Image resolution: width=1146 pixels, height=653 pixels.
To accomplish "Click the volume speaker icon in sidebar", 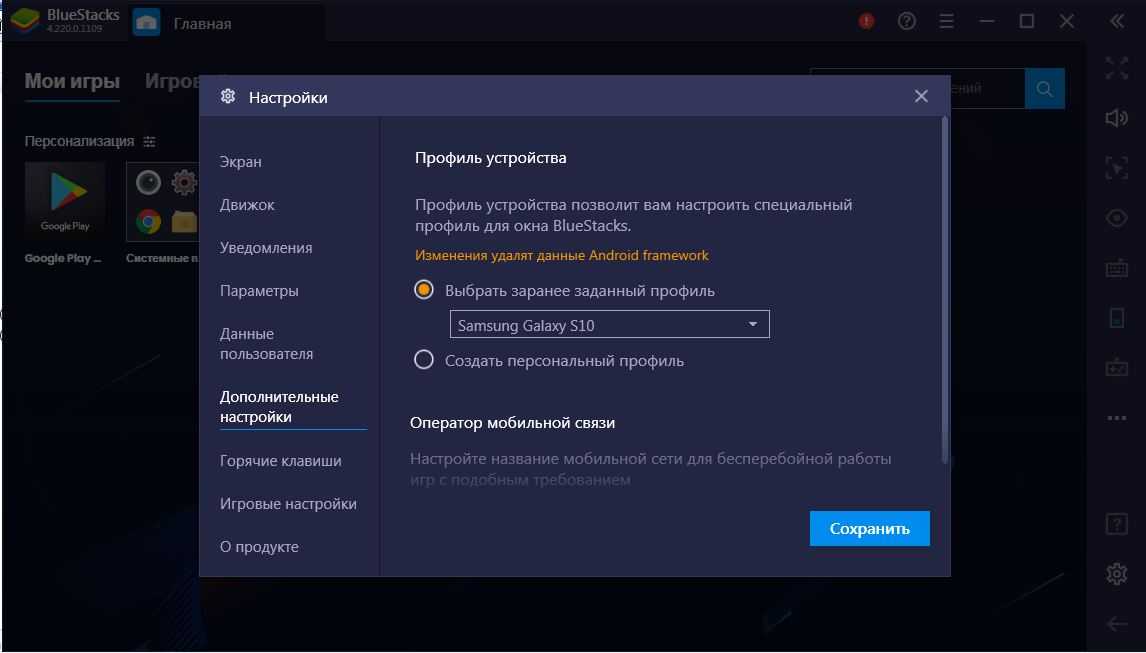I will click(1116, 118).
